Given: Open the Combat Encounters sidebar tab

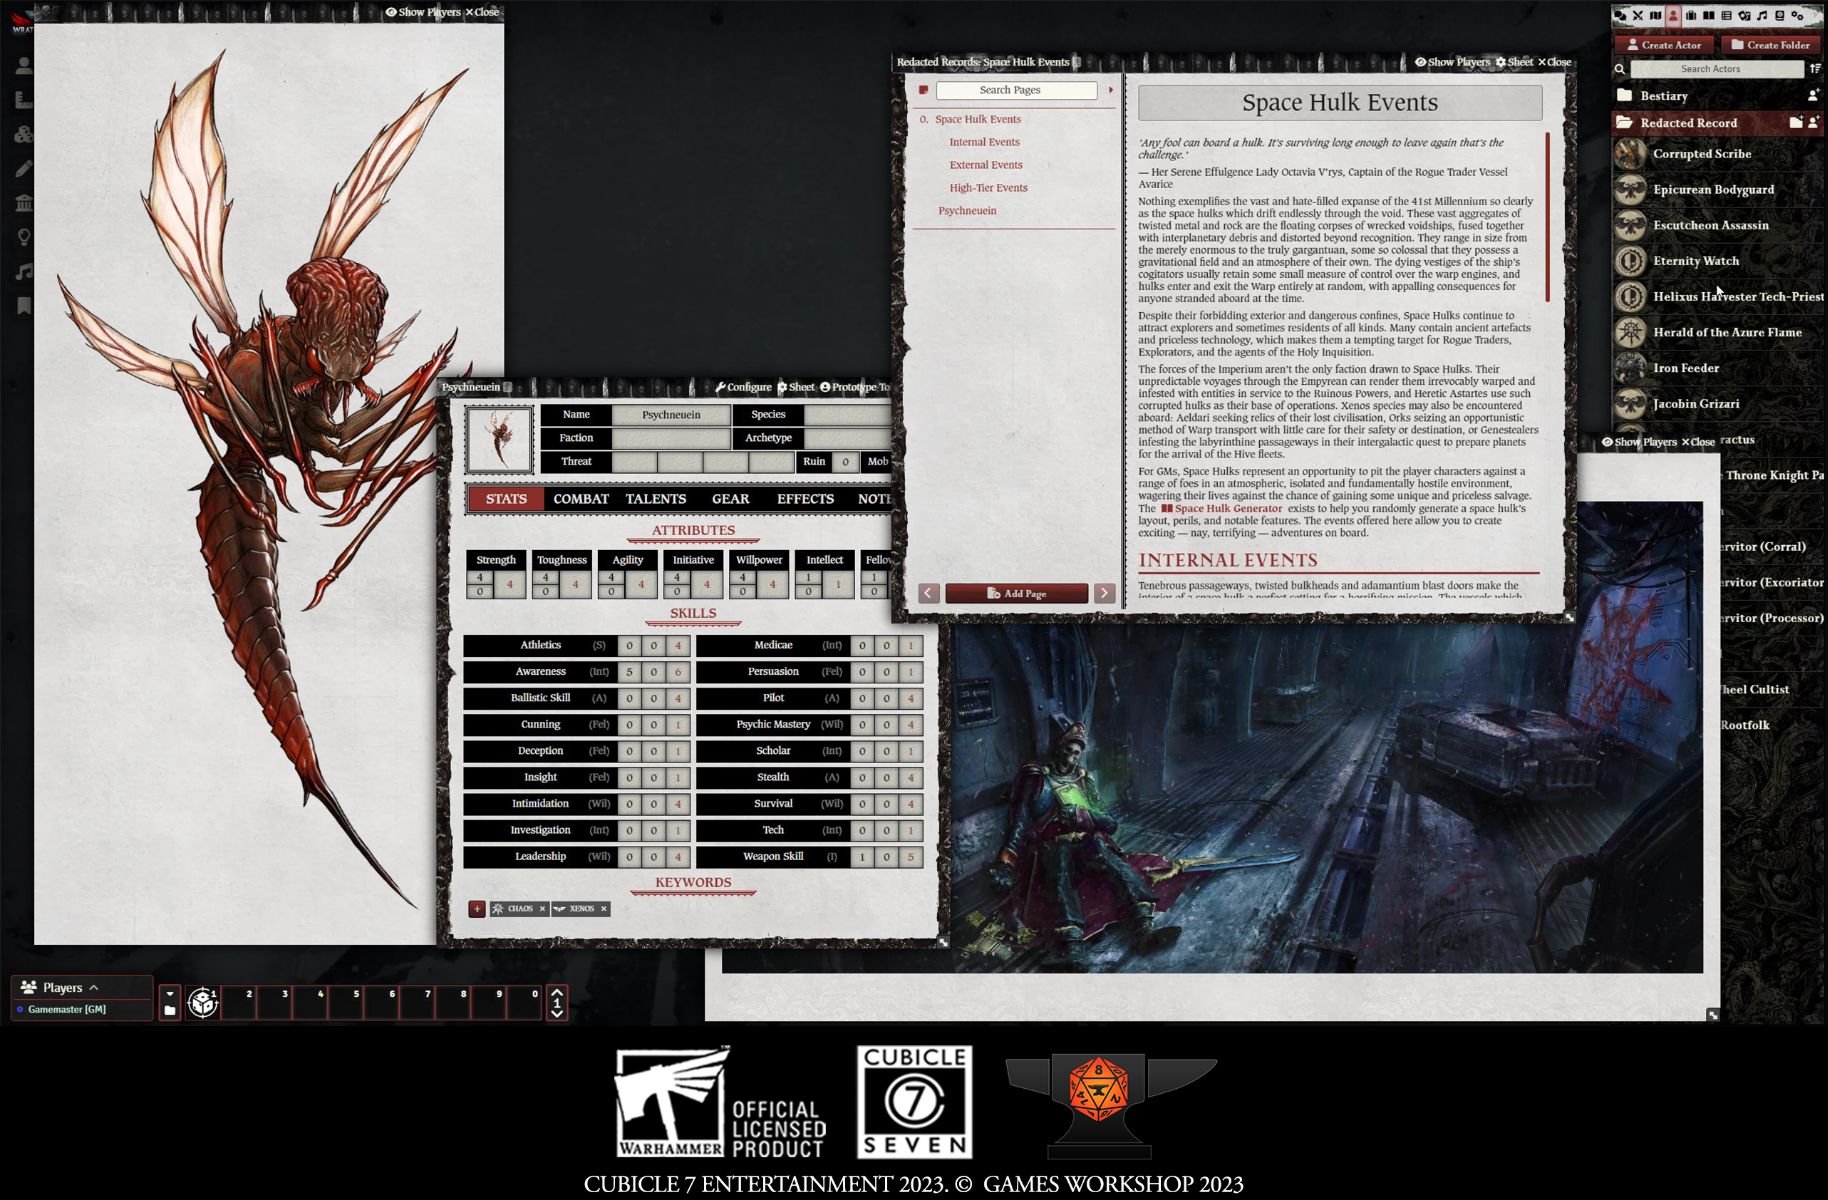Looking at the screenshot, I should tap(1638, 16).
